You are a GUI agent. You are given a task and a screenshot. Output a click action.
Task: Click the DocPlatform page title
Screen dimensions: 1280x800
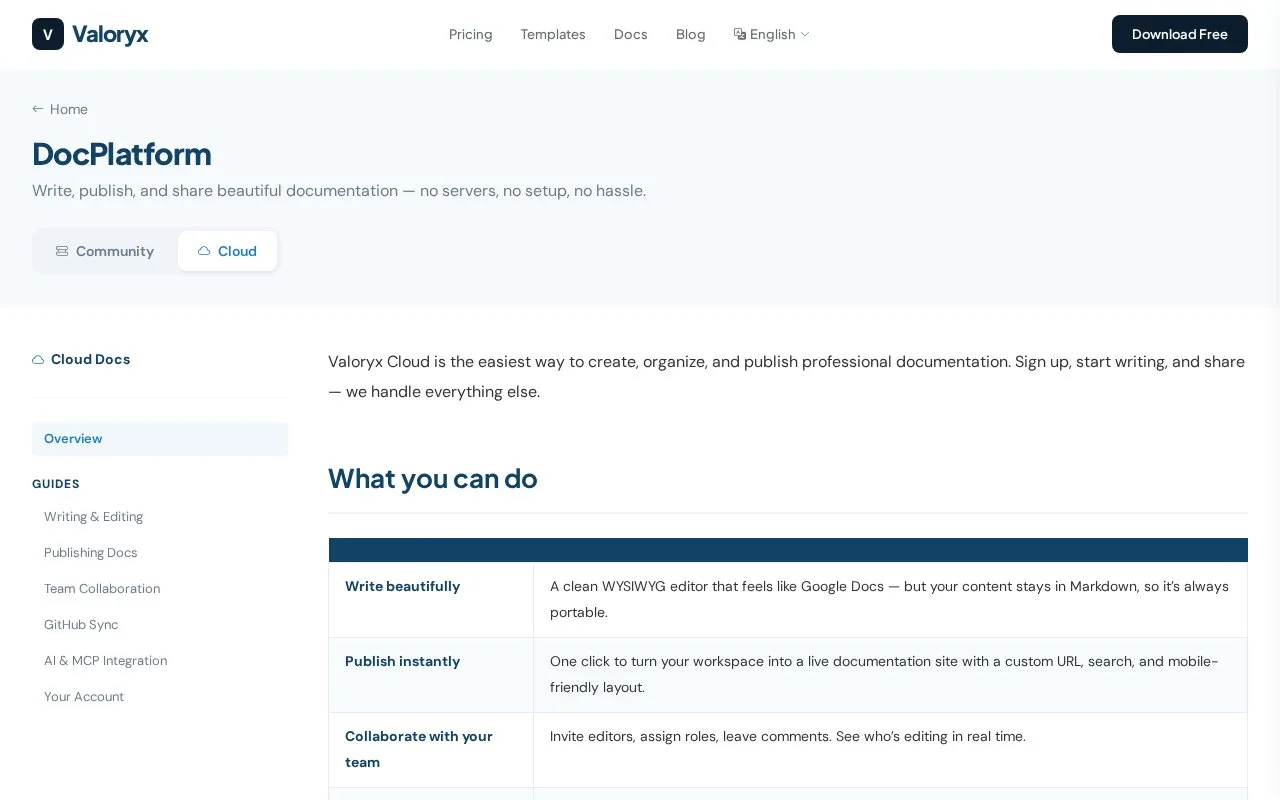coord(122,154)
